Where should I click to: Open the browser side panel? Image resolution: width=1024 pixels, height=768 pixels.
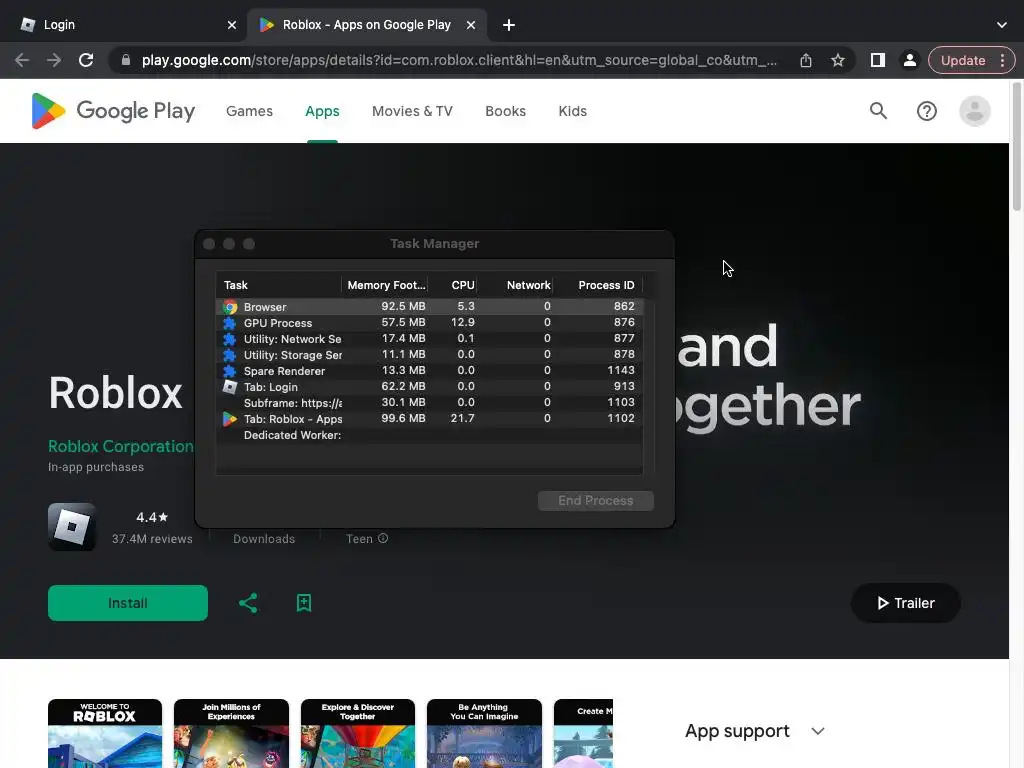coord(877,60)
